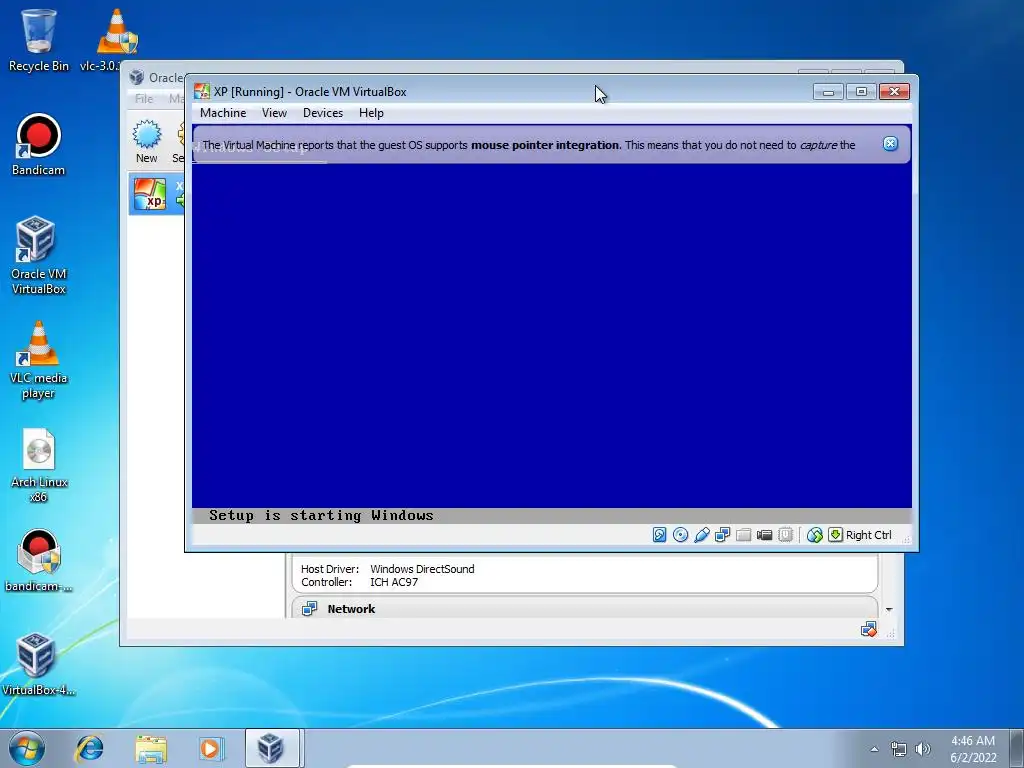Open the Machine menu
The height and width of the screenshot is (768, 1024).
click(x=223, y=113)
